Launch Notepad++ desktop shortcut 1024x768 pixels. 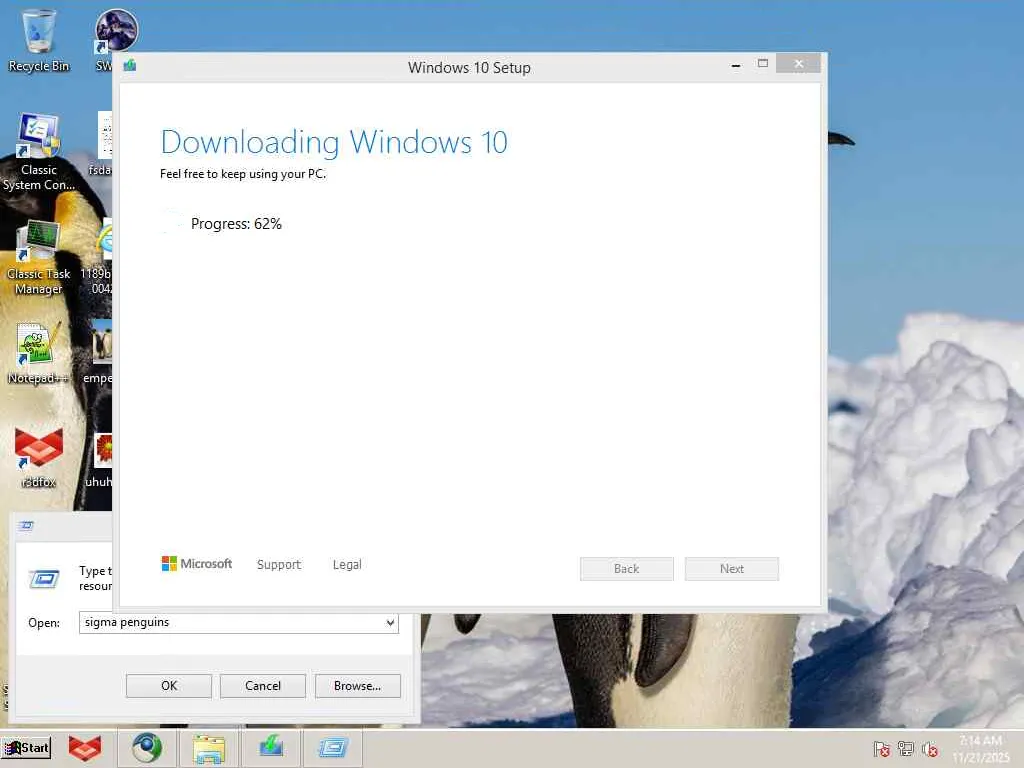(39, 353)
